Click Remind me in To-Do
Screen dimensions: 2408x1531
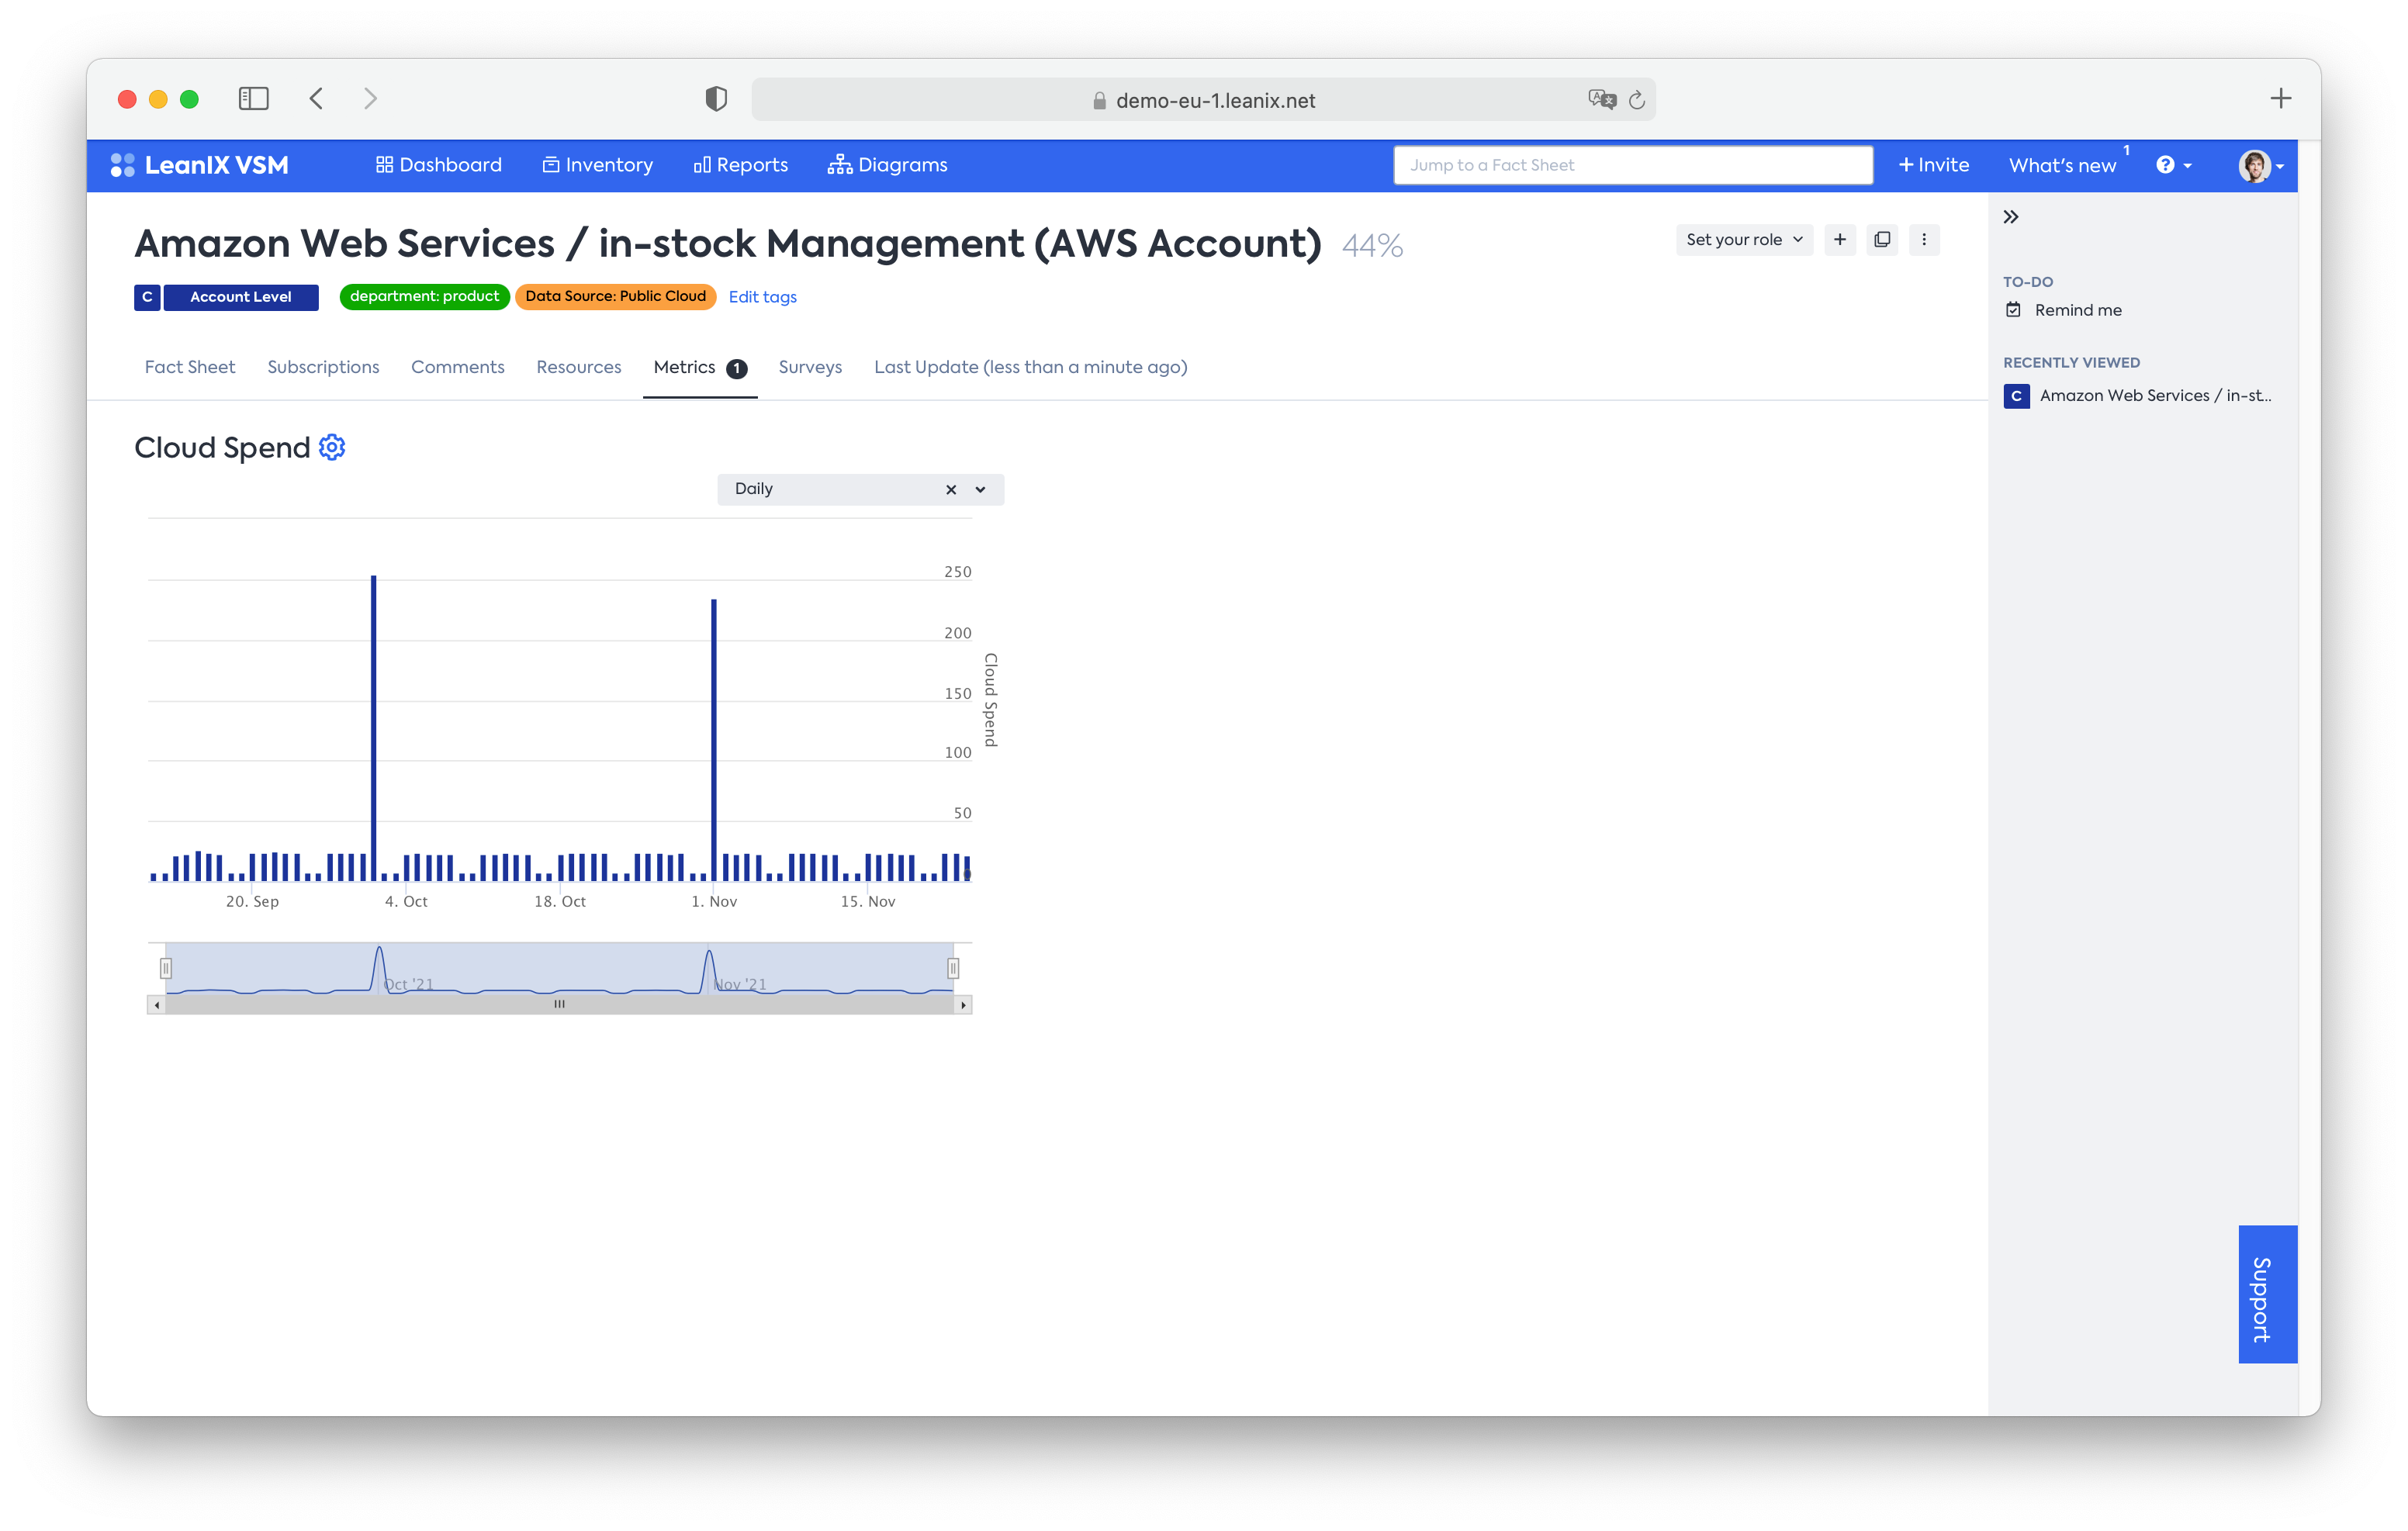coord(2077,310)
